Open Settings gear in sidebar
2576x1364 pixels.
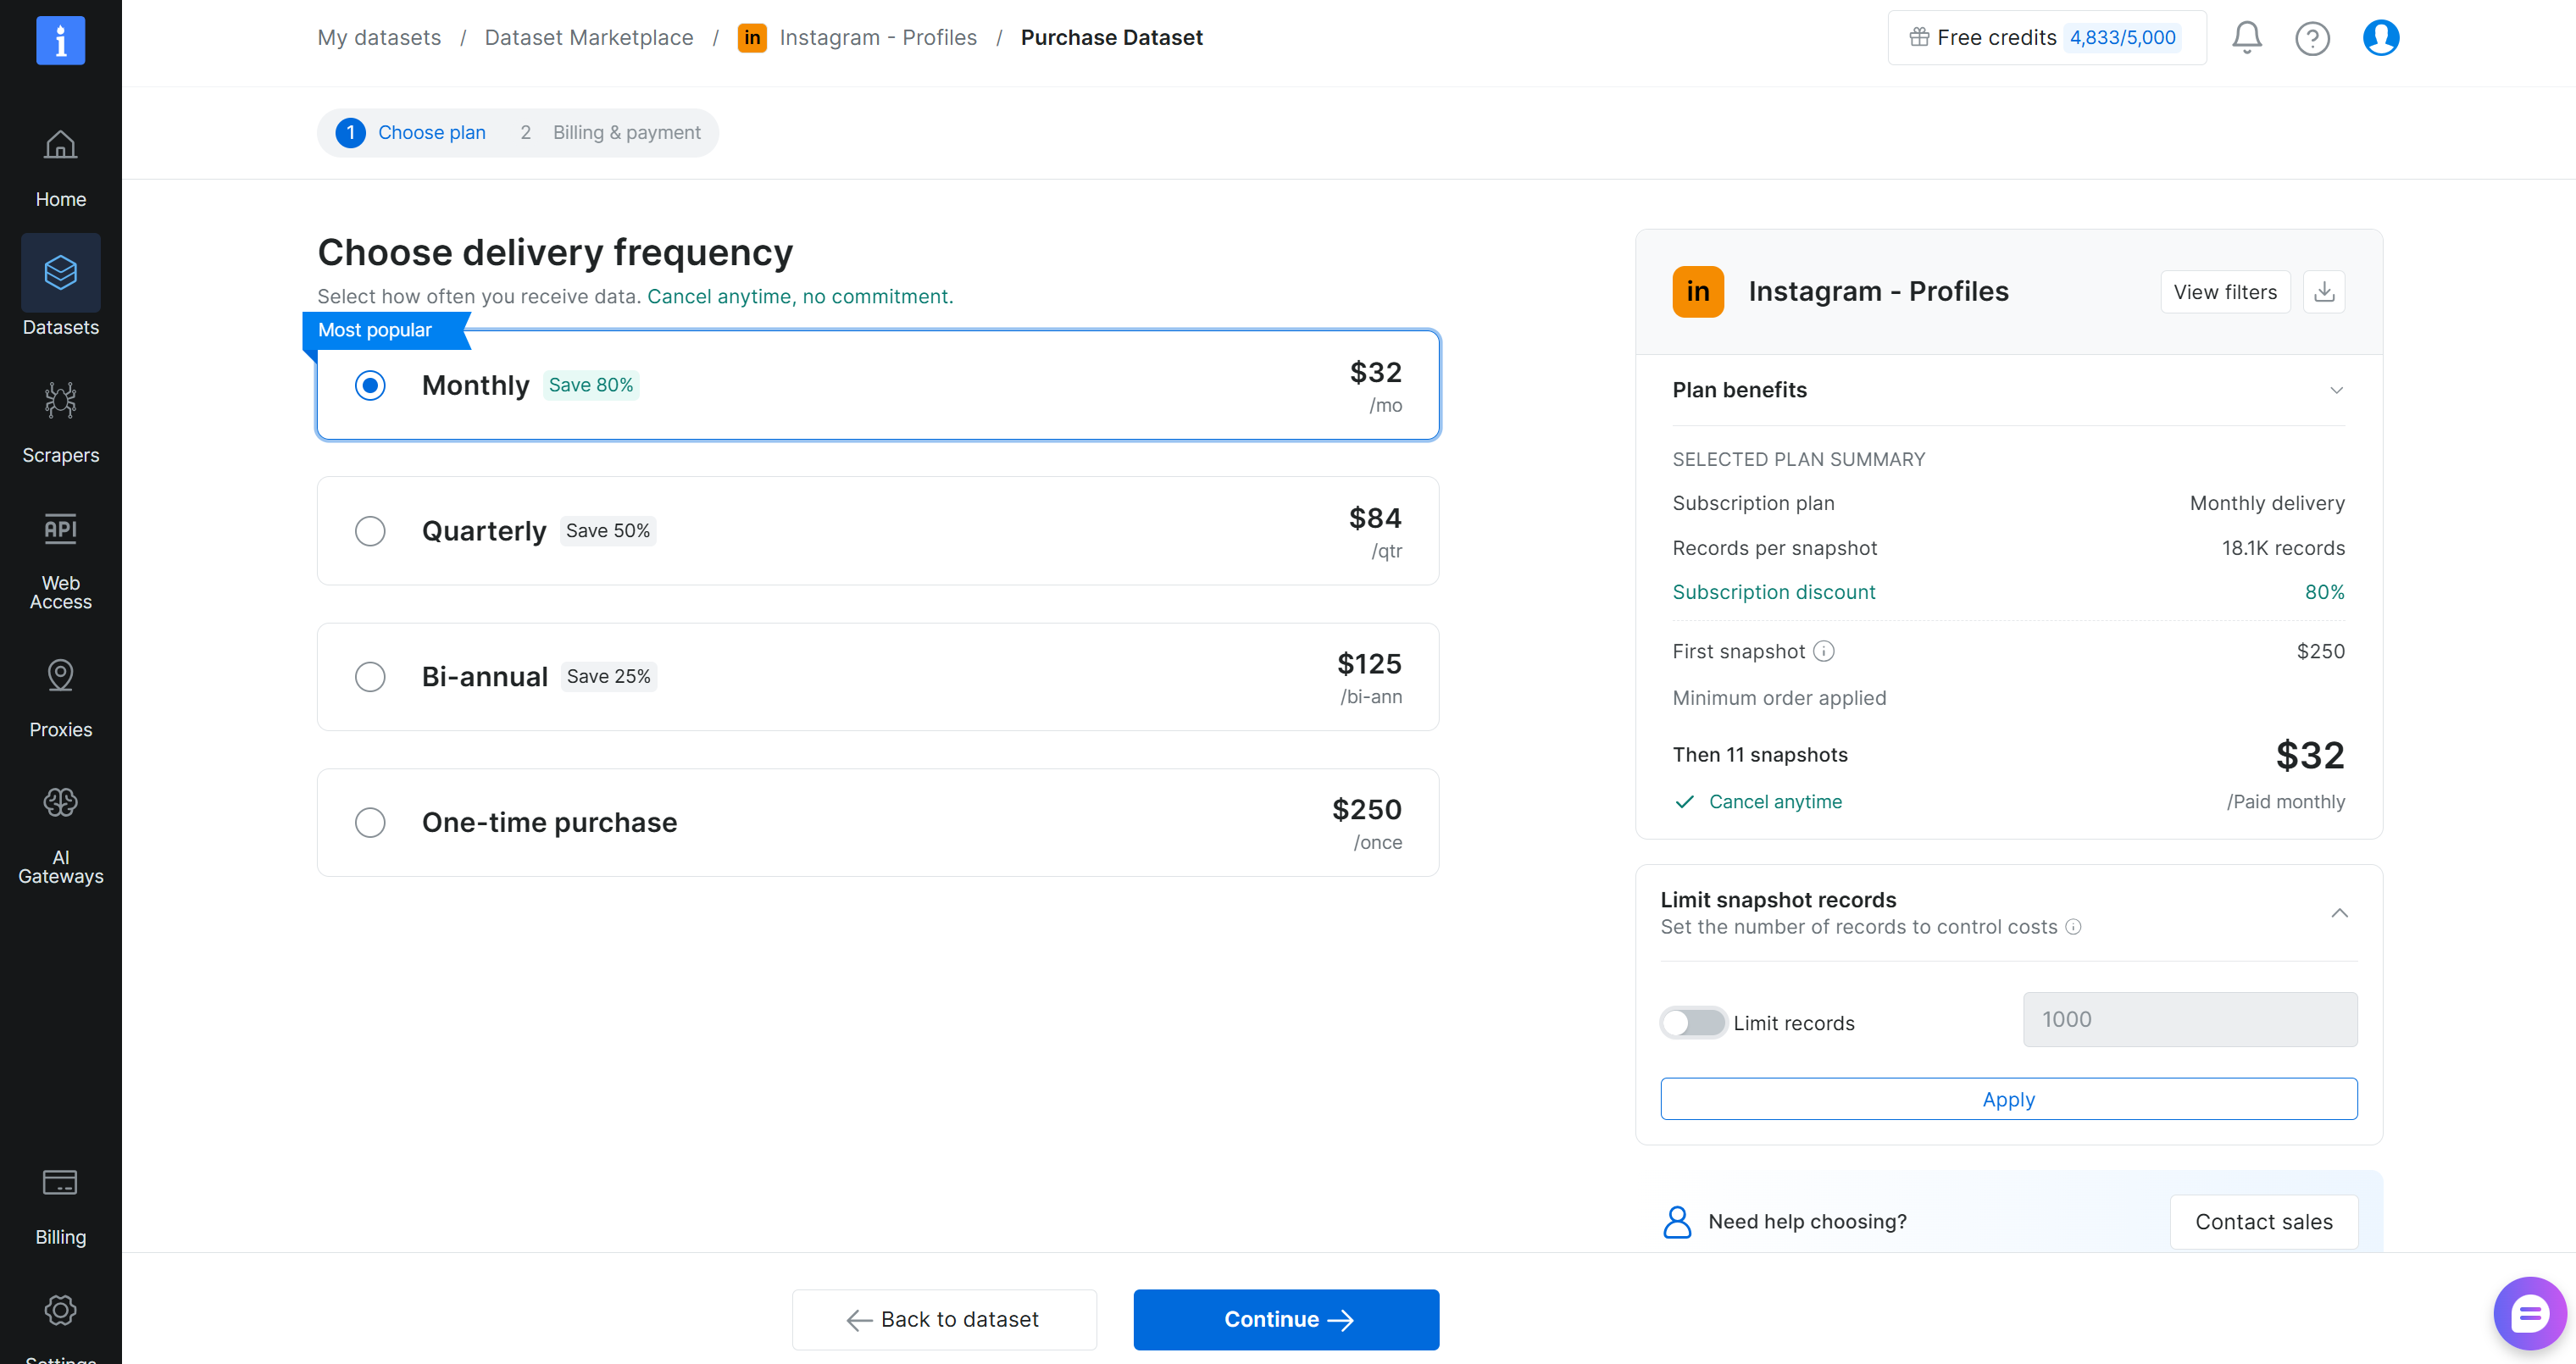tap(60, 1310)
